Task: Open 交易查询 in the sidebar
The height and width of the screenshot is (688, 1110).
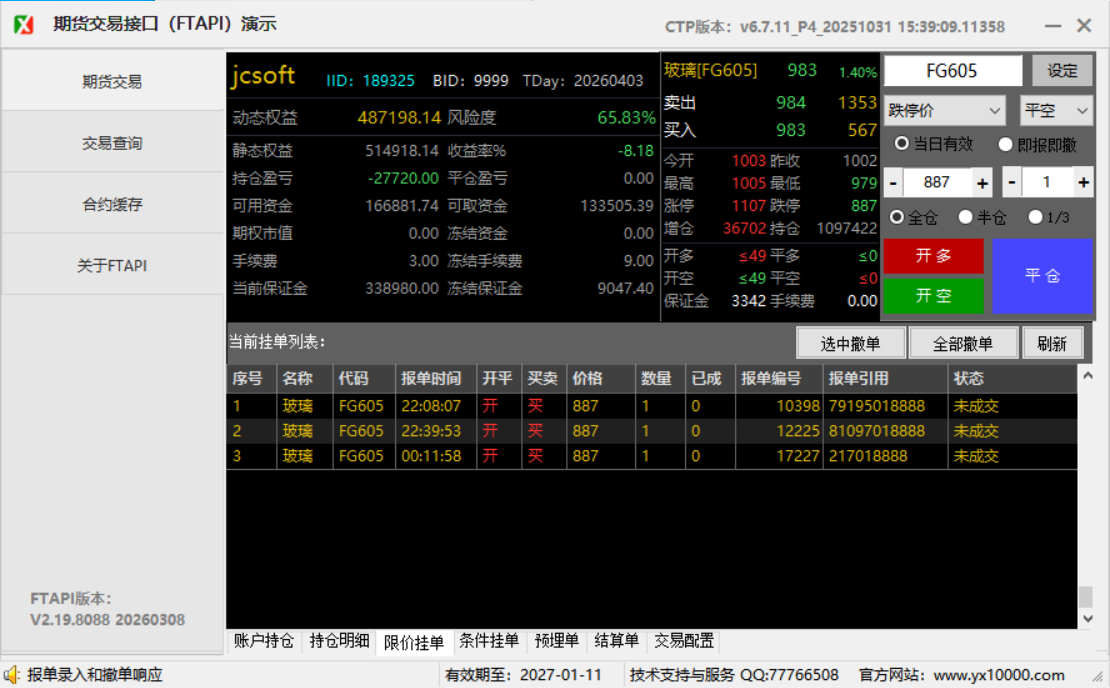Action: 112,143
